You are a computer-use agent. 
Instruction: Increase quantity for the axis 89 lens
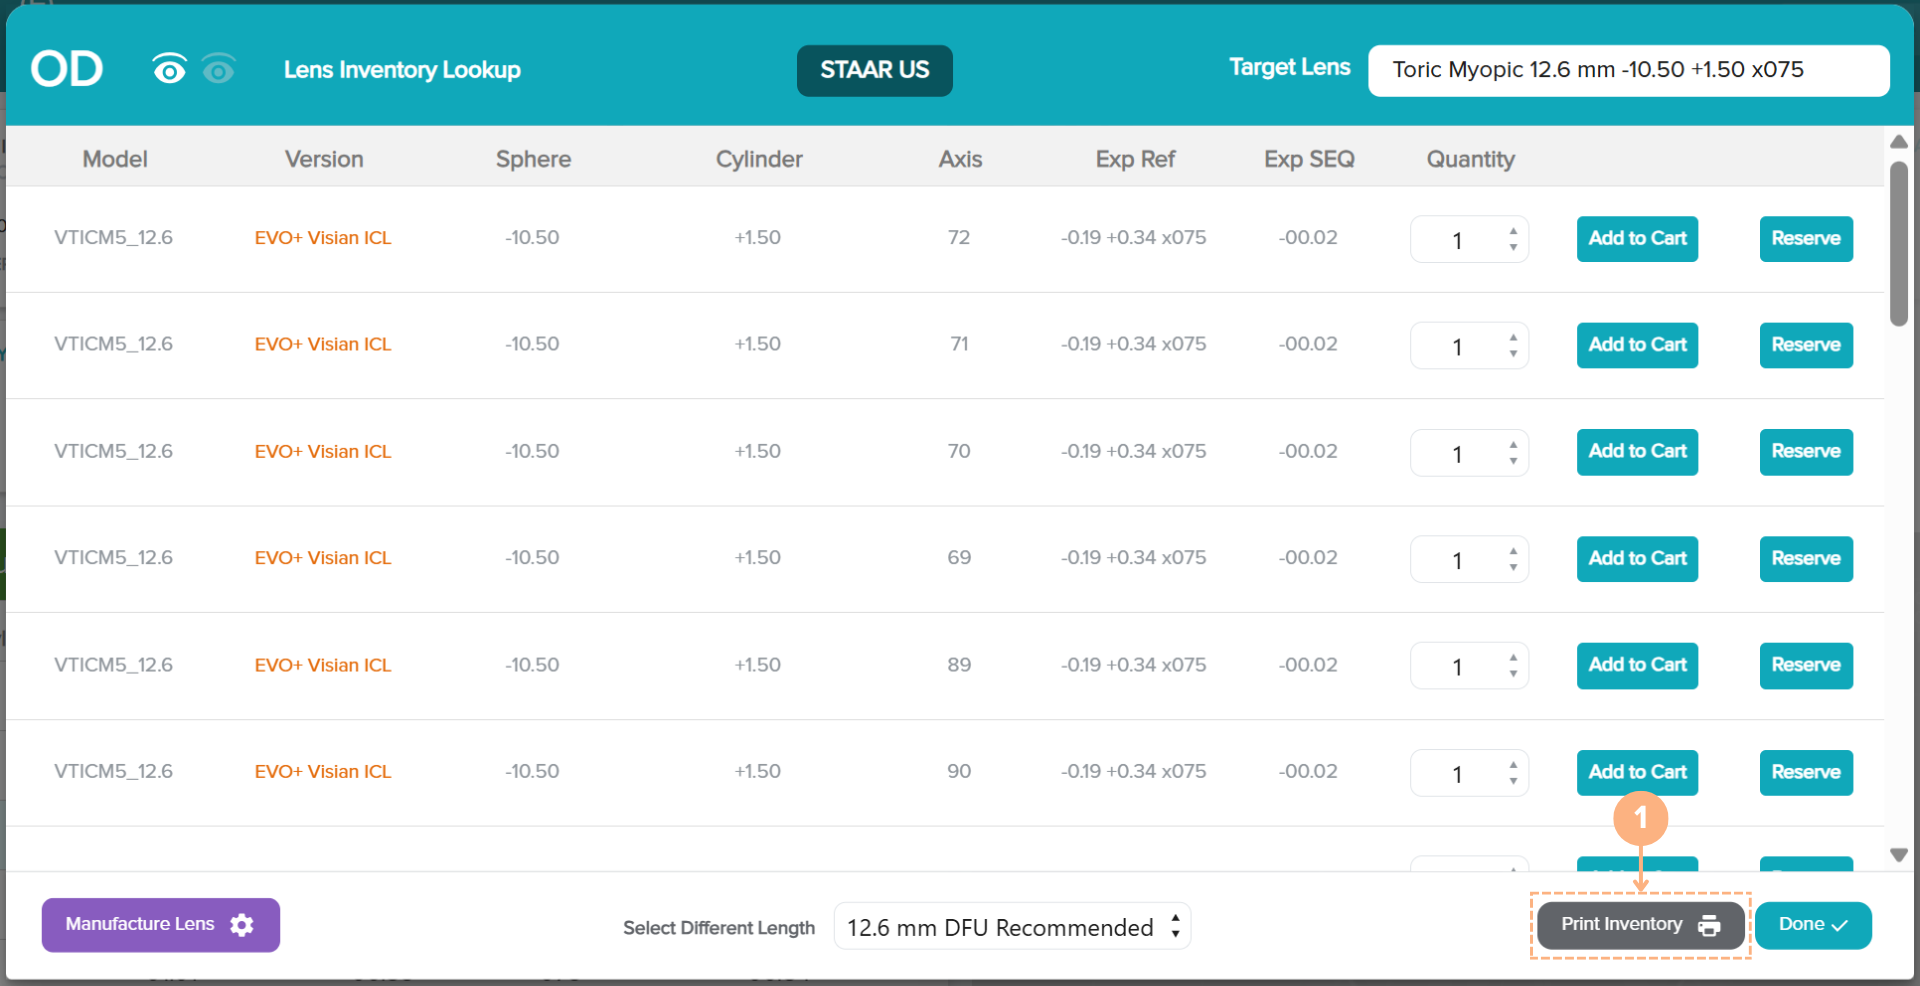pos(1513,657)
